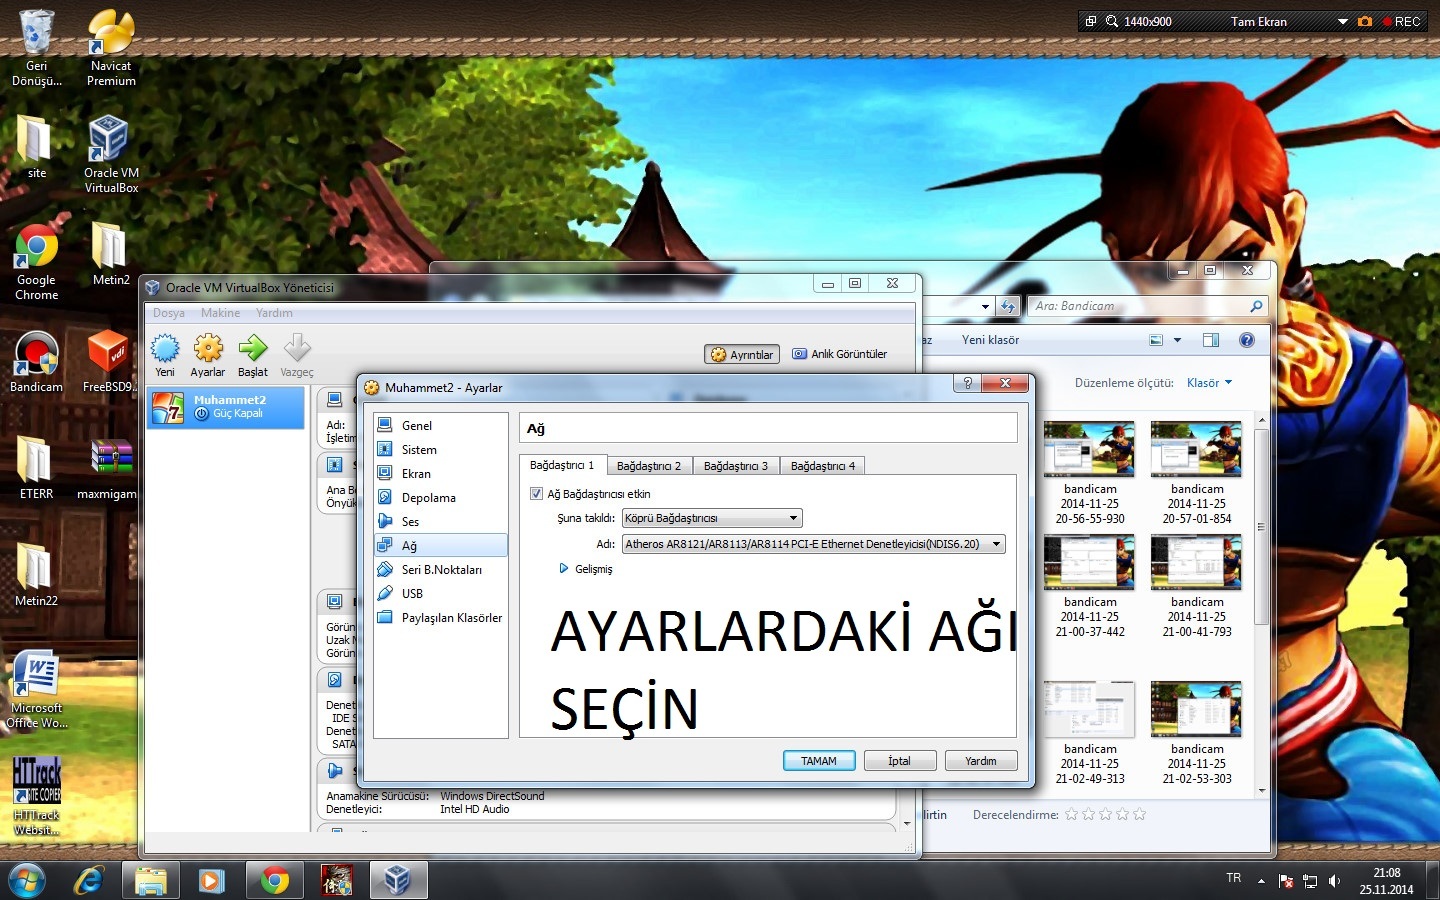Screen dimensions: 1440x900
Task: Confirm settings with the TAMAM button
Action: coord(819,761)
